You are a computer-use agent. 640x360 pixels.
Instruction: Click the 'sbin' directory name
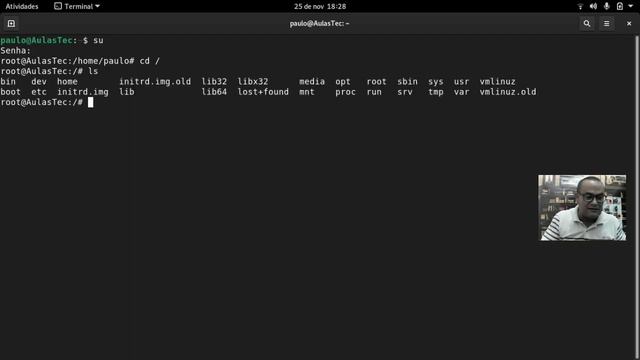407,82
